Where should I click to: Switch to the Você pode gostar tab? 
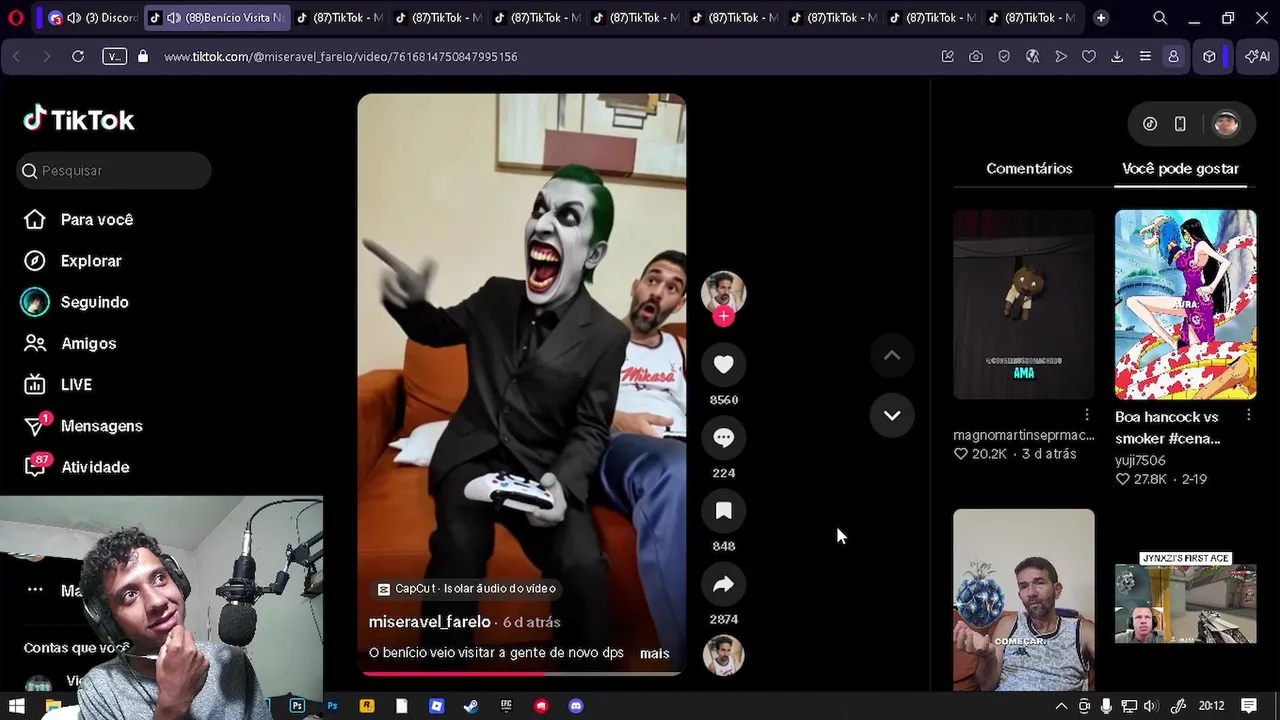click(x=1180, y=168)
